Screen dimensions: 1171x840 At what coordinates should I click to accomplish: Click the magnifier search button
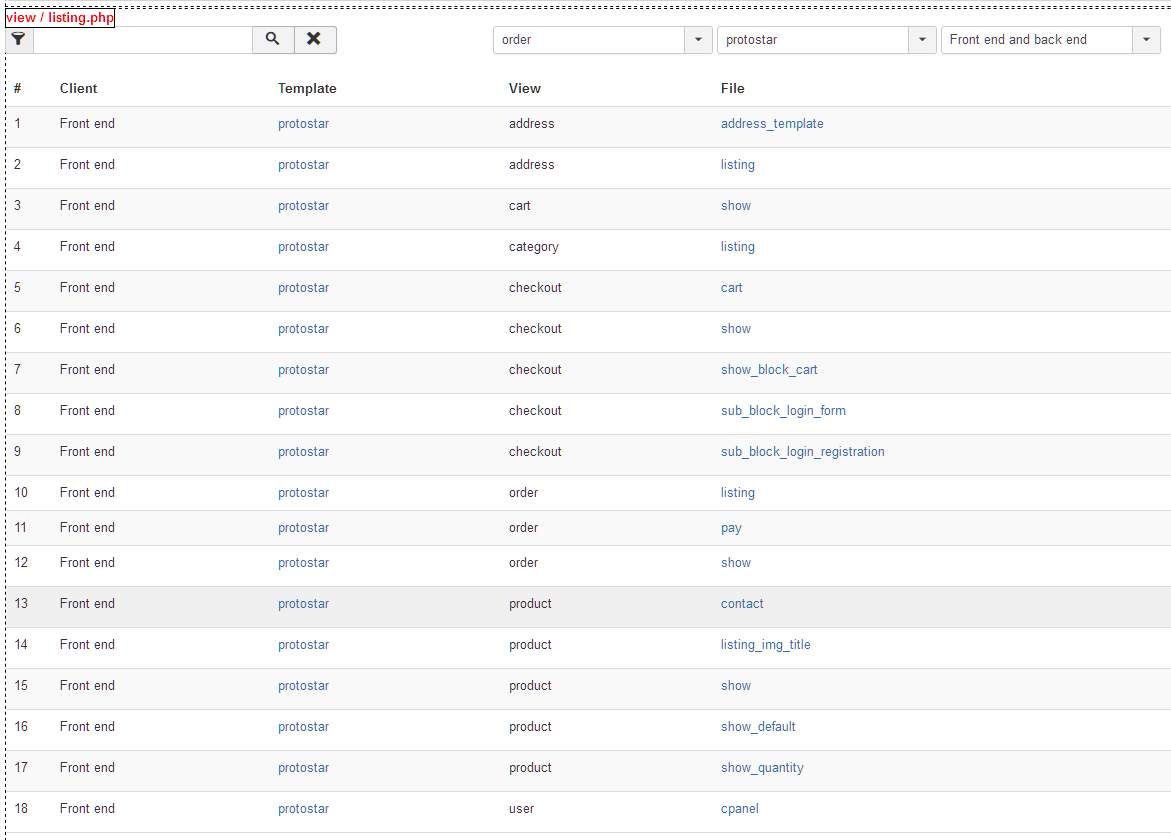click(273, 40)
